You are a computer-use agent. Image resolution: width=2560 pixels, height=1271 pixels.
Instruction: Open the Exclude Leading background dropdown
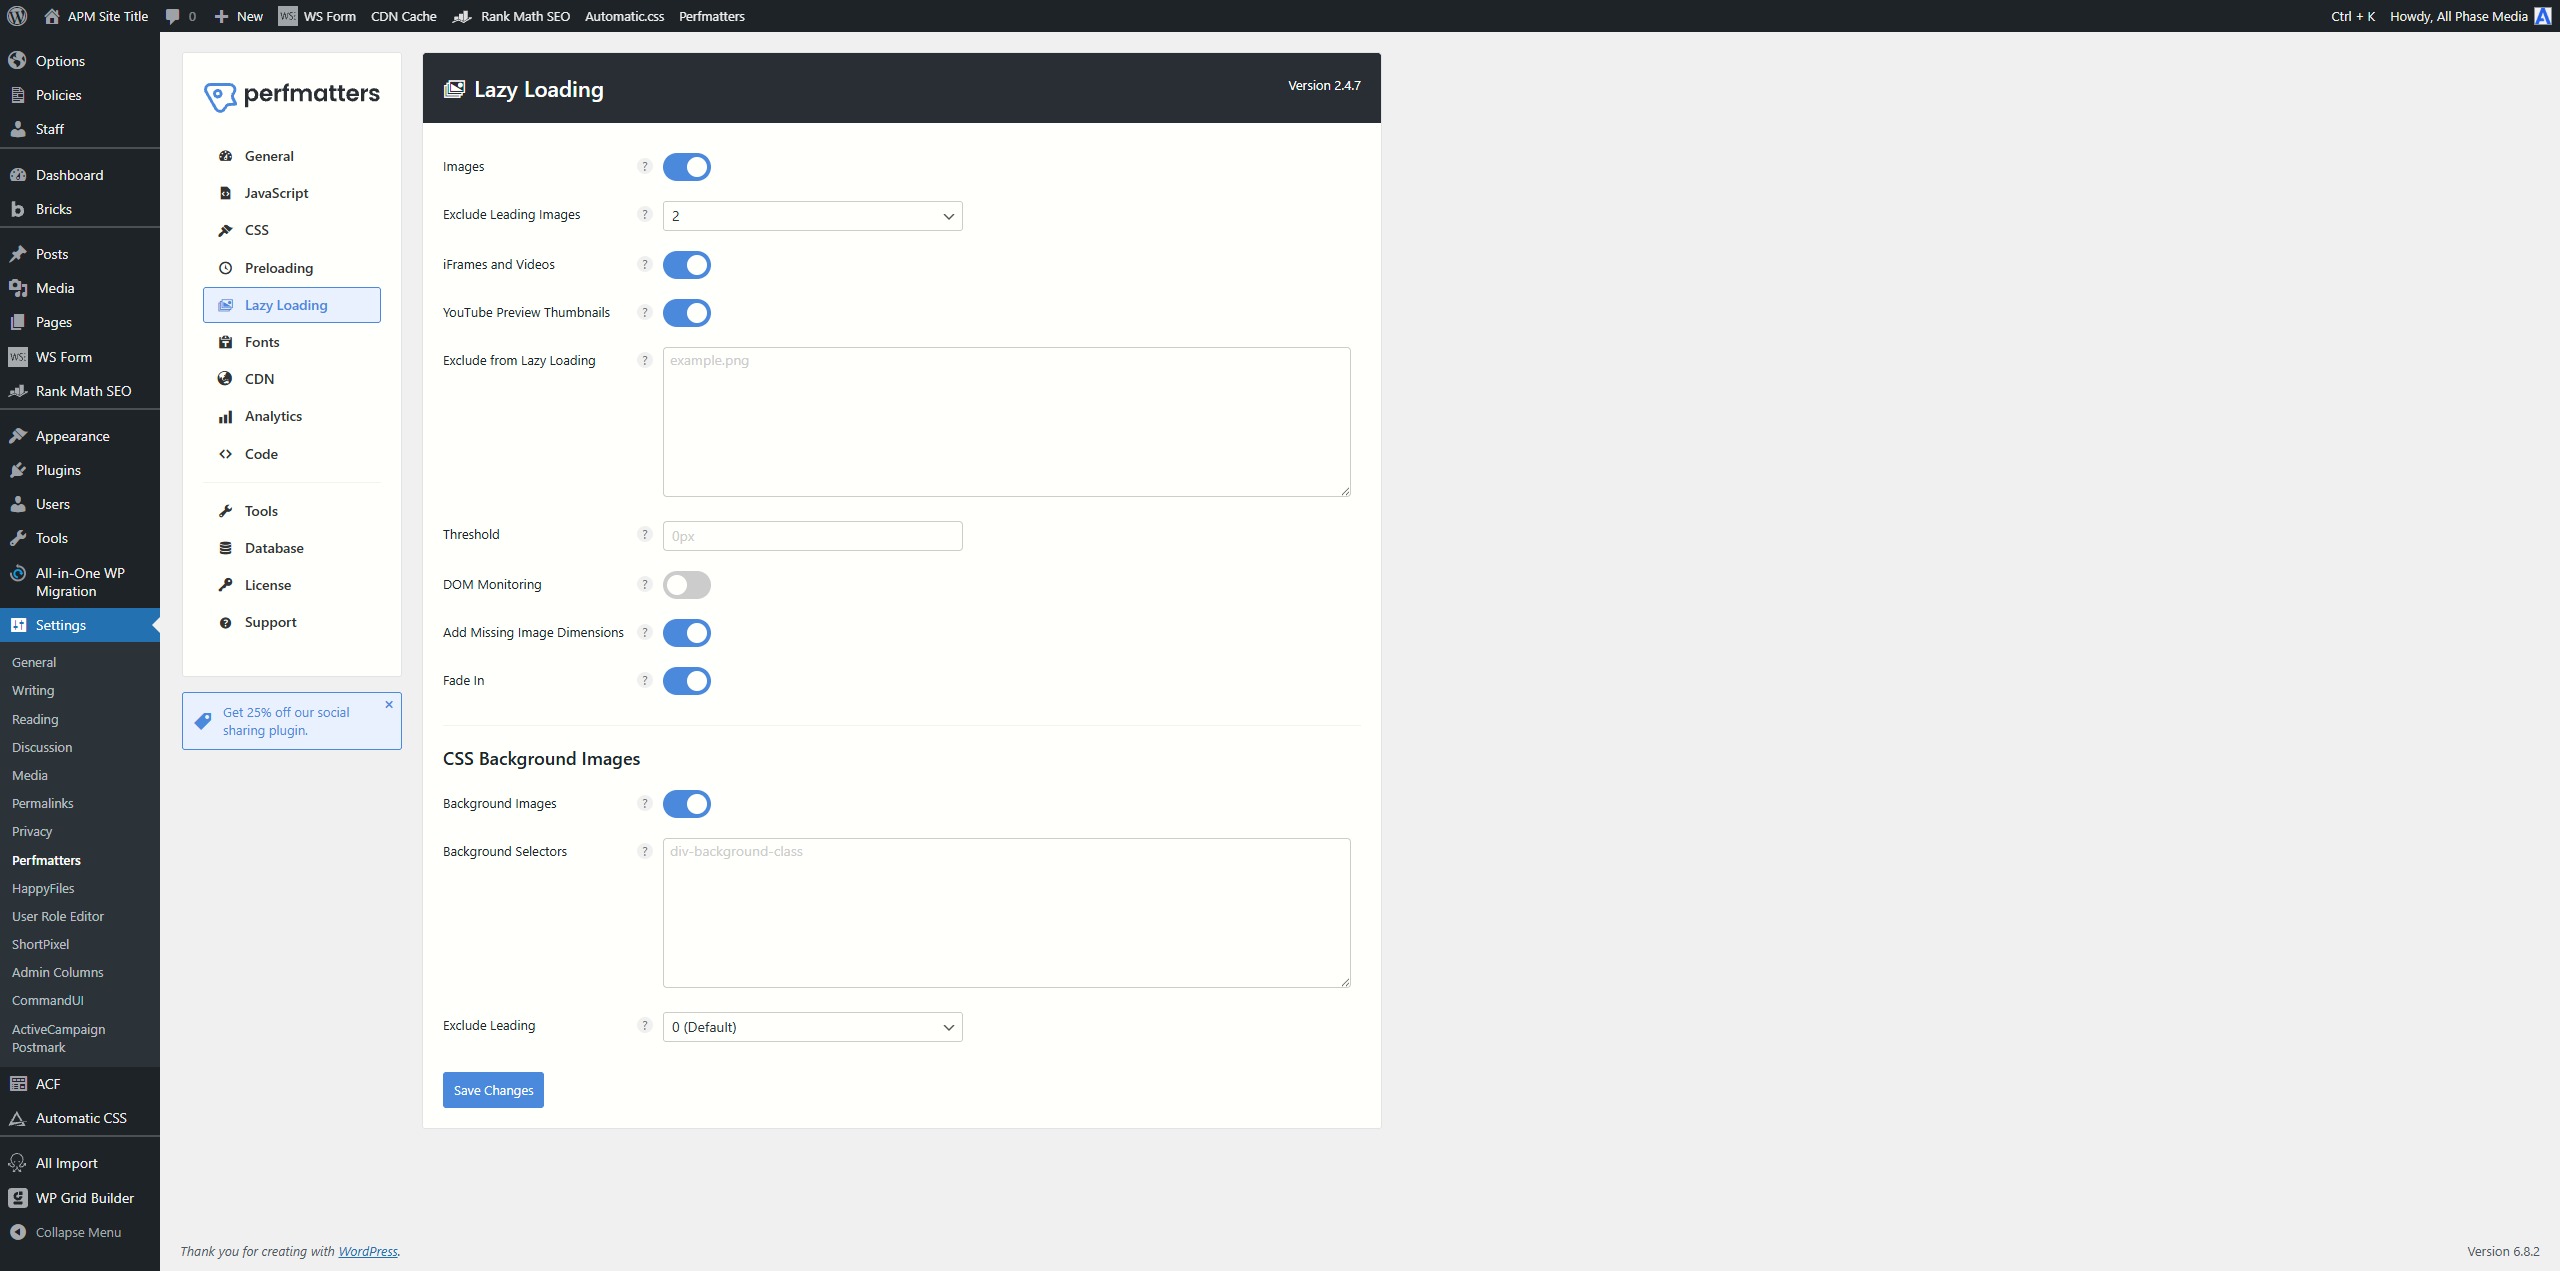click(x=812, y=1027)
